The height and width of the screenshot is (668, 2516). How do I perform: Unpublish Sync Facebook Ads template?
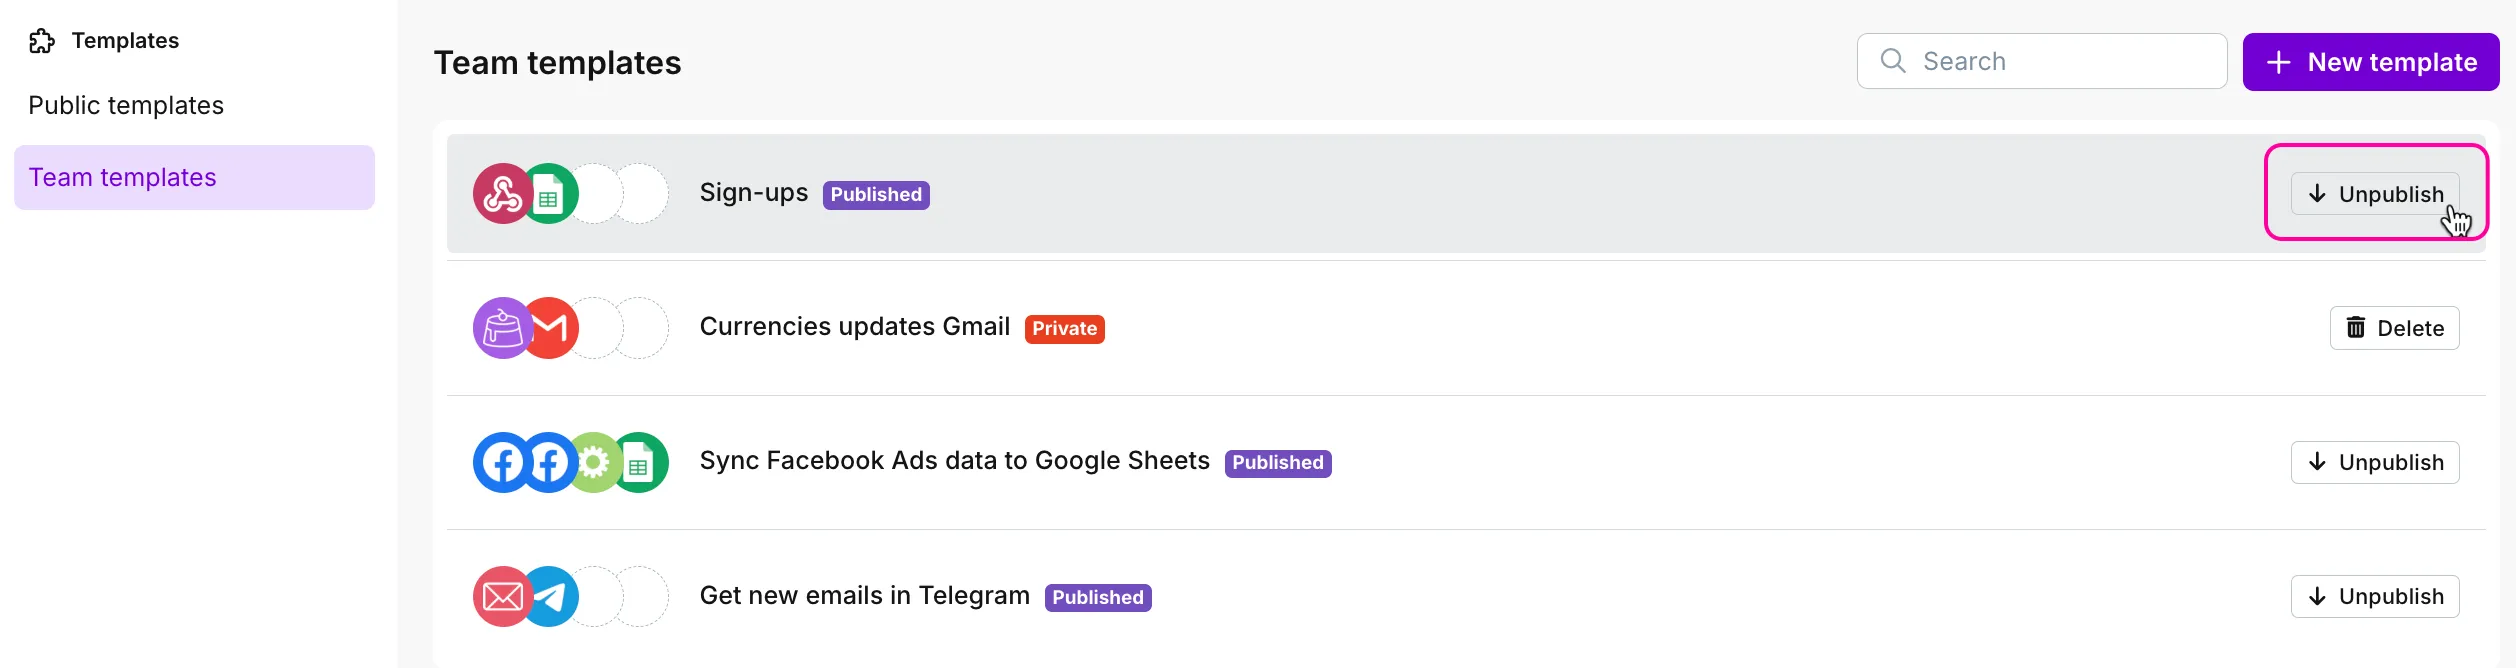tap(2375, 462)
